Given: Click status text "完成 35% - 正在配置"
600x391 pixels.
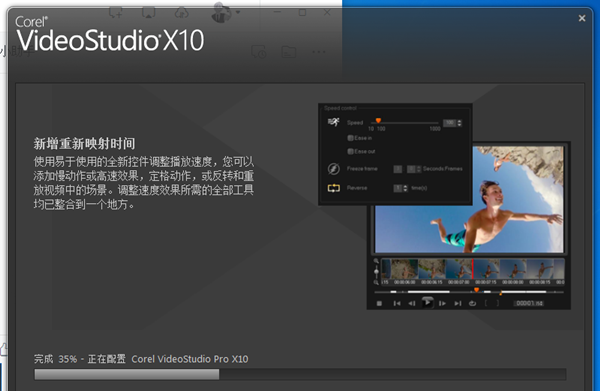Looking at the screenshot, I should (80, 359).
